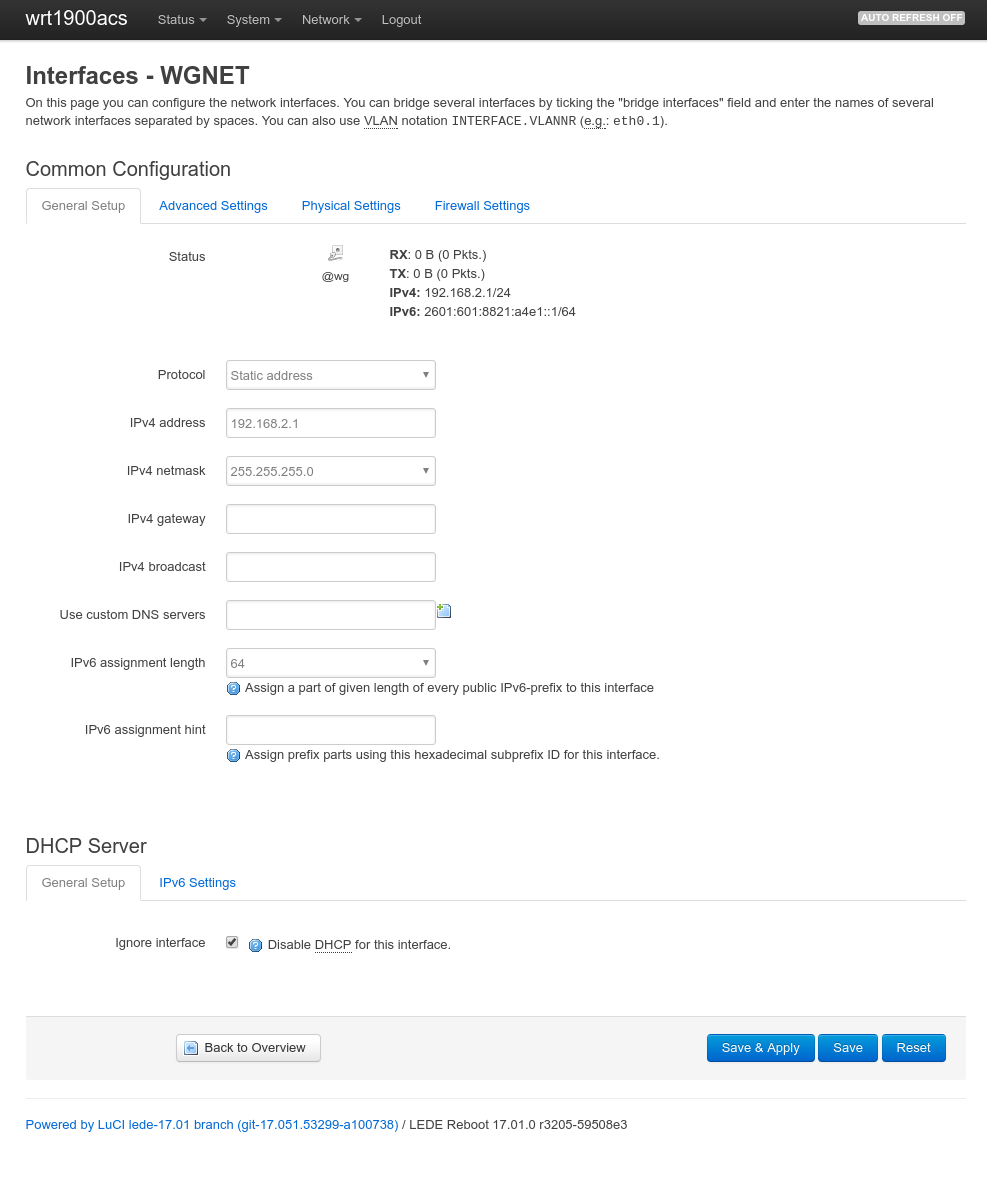This screenshot has height=1184, width=987.
Task: Expand the IPv4 netmask dropdown
Action: (330, 471)
